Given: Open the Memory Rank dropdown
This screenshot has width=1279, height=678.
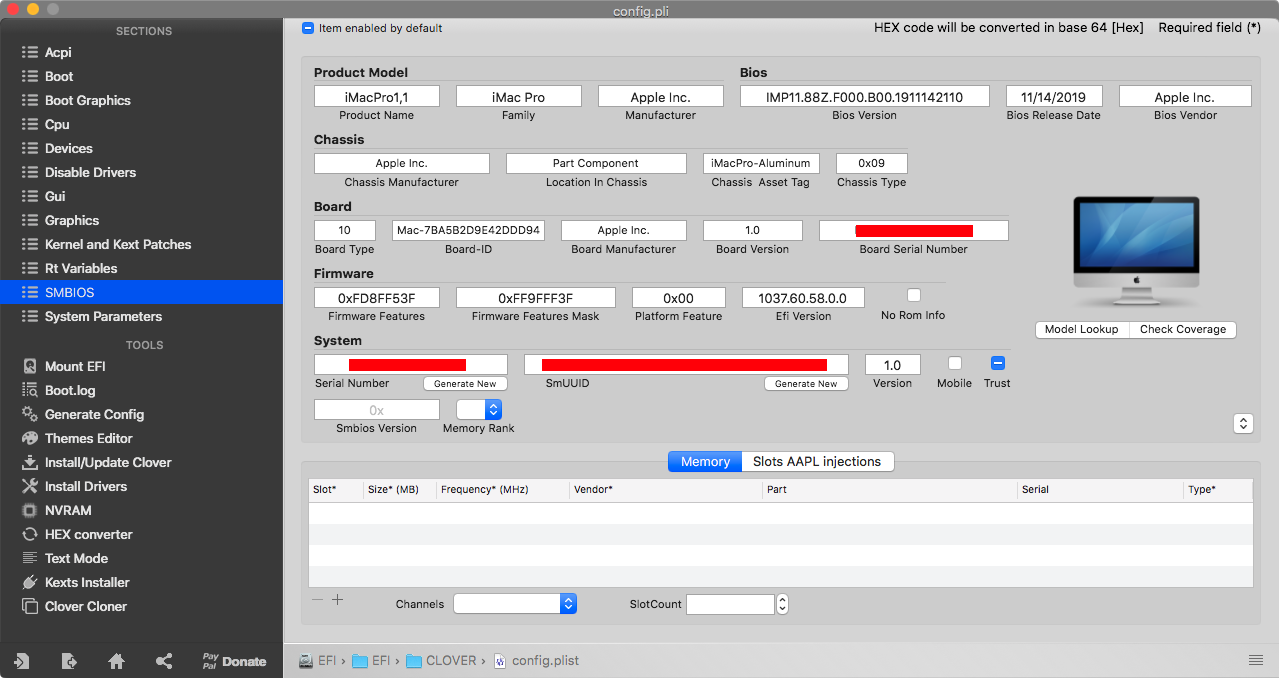Looking at the screenshot, I should pyautogui.click(x=479, y=409).
